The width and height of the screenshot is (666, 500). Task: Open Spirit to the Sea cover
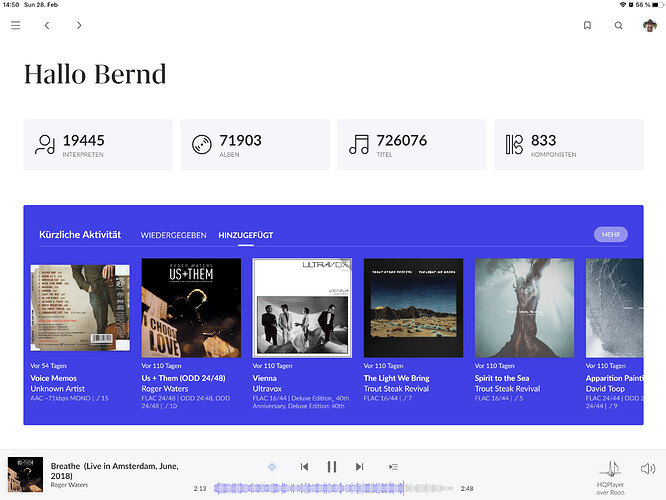pyautogui.click(x=524, y=308)
